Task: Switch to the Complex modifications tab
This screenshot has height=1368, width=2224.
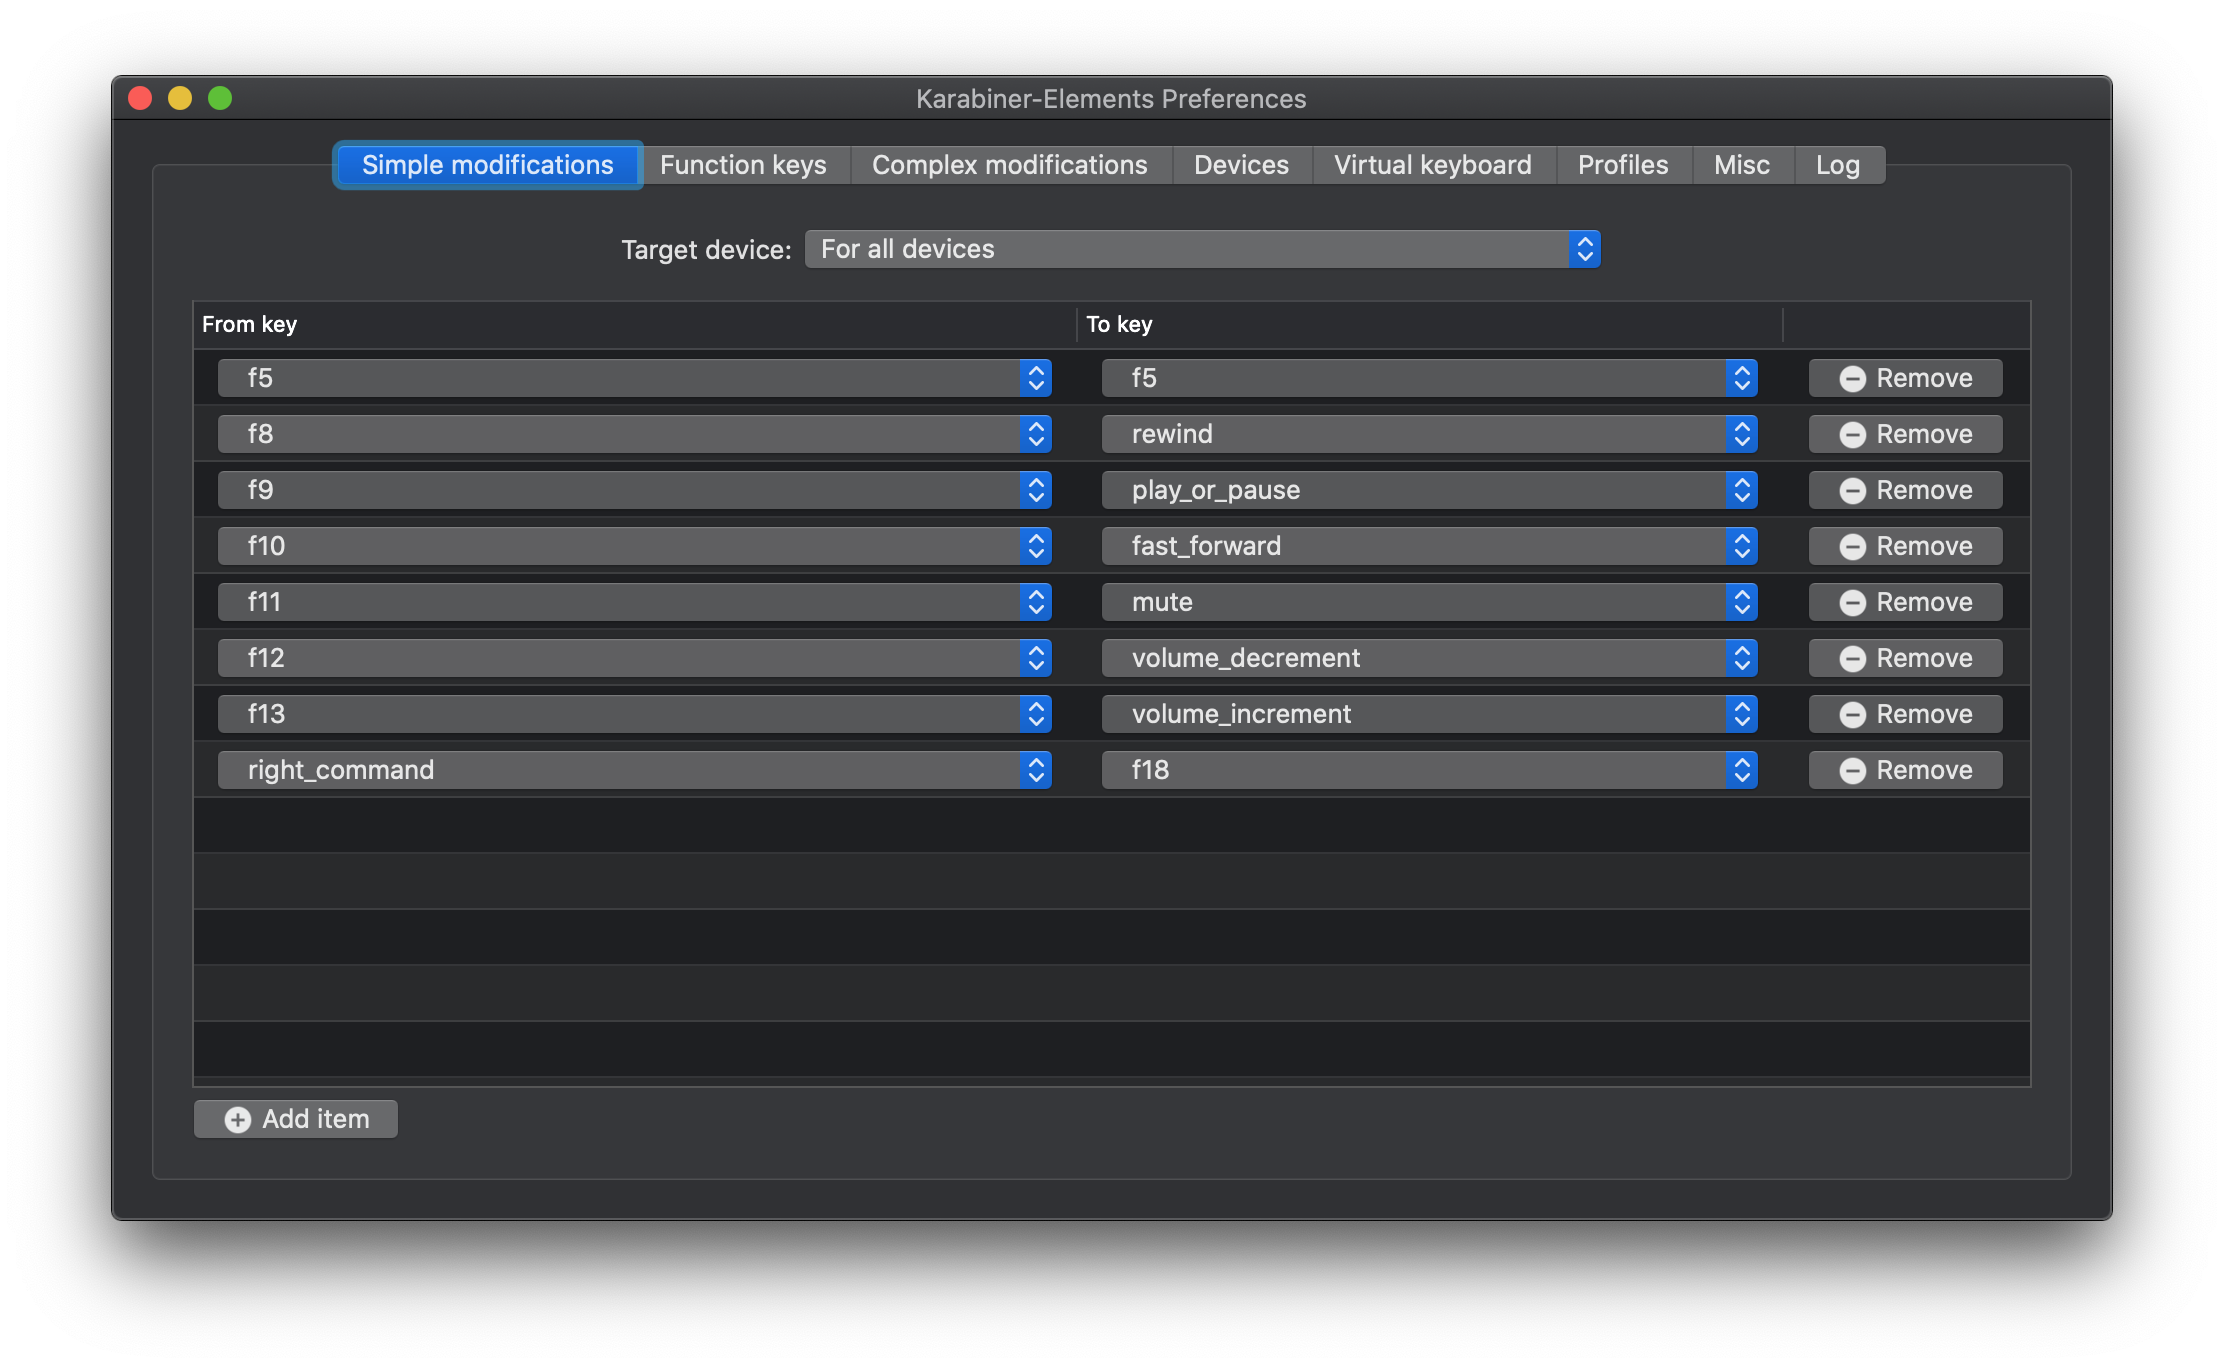Action: click(x=1009, y=165)
